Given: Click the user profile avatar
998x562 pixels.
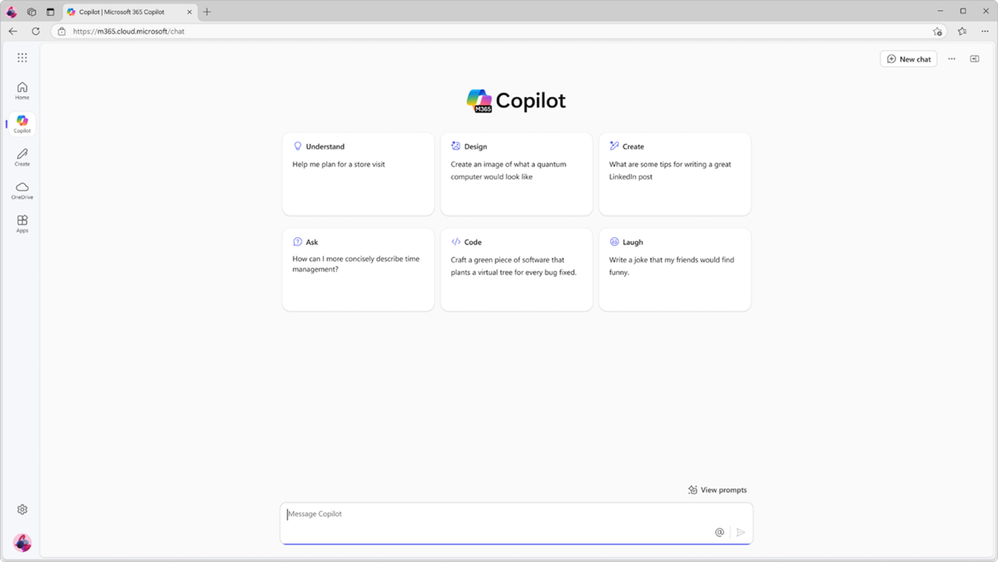Looking at the screenshot, I should (x=22, y=542).
